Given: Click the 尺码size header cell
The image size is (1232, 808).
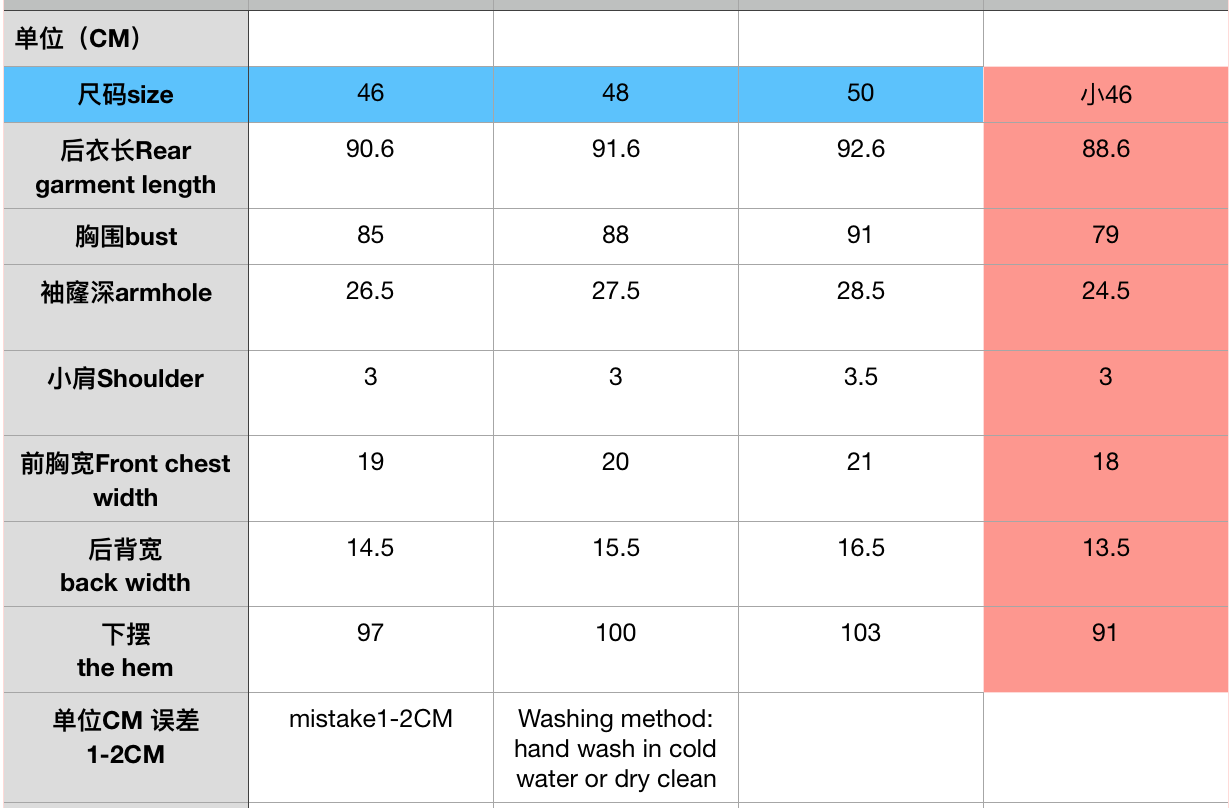Looking at the screenshot, I should [125, 95].
